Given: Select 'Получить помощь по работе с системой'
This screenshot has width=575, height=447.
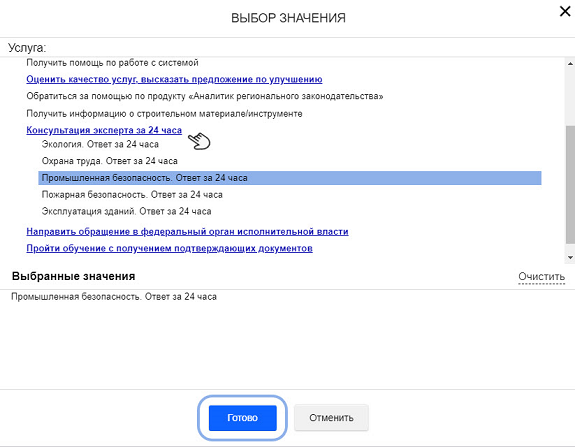Looking at the screenshot, I should (112, 63).
